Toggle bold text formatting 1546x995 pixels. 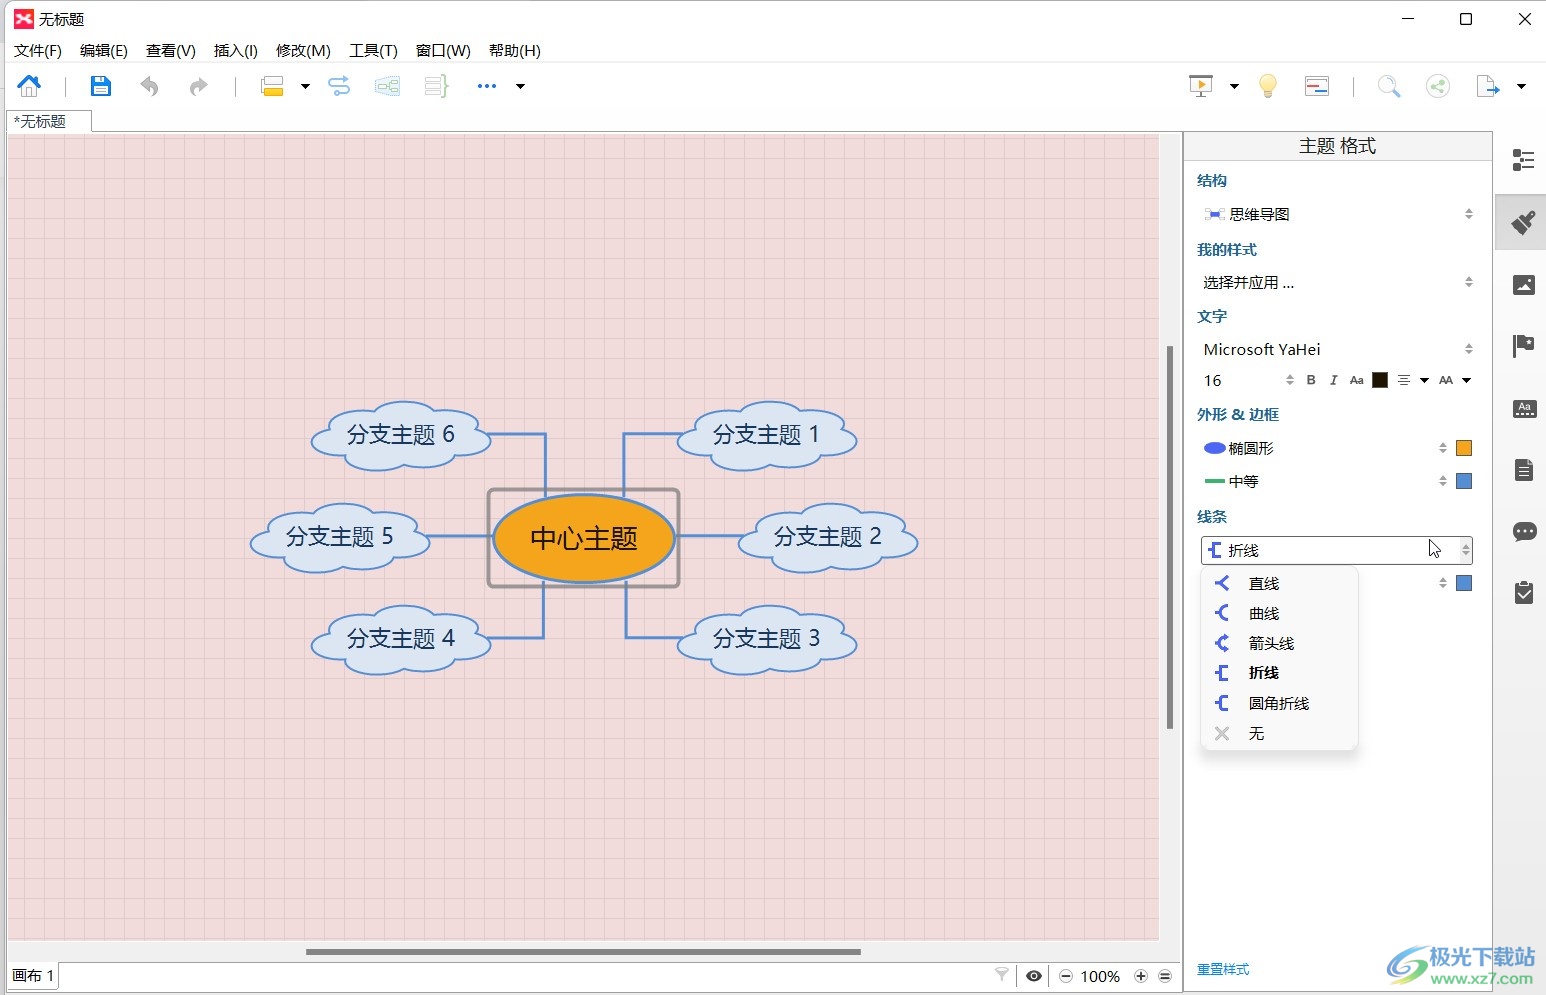click(1311, 380)
